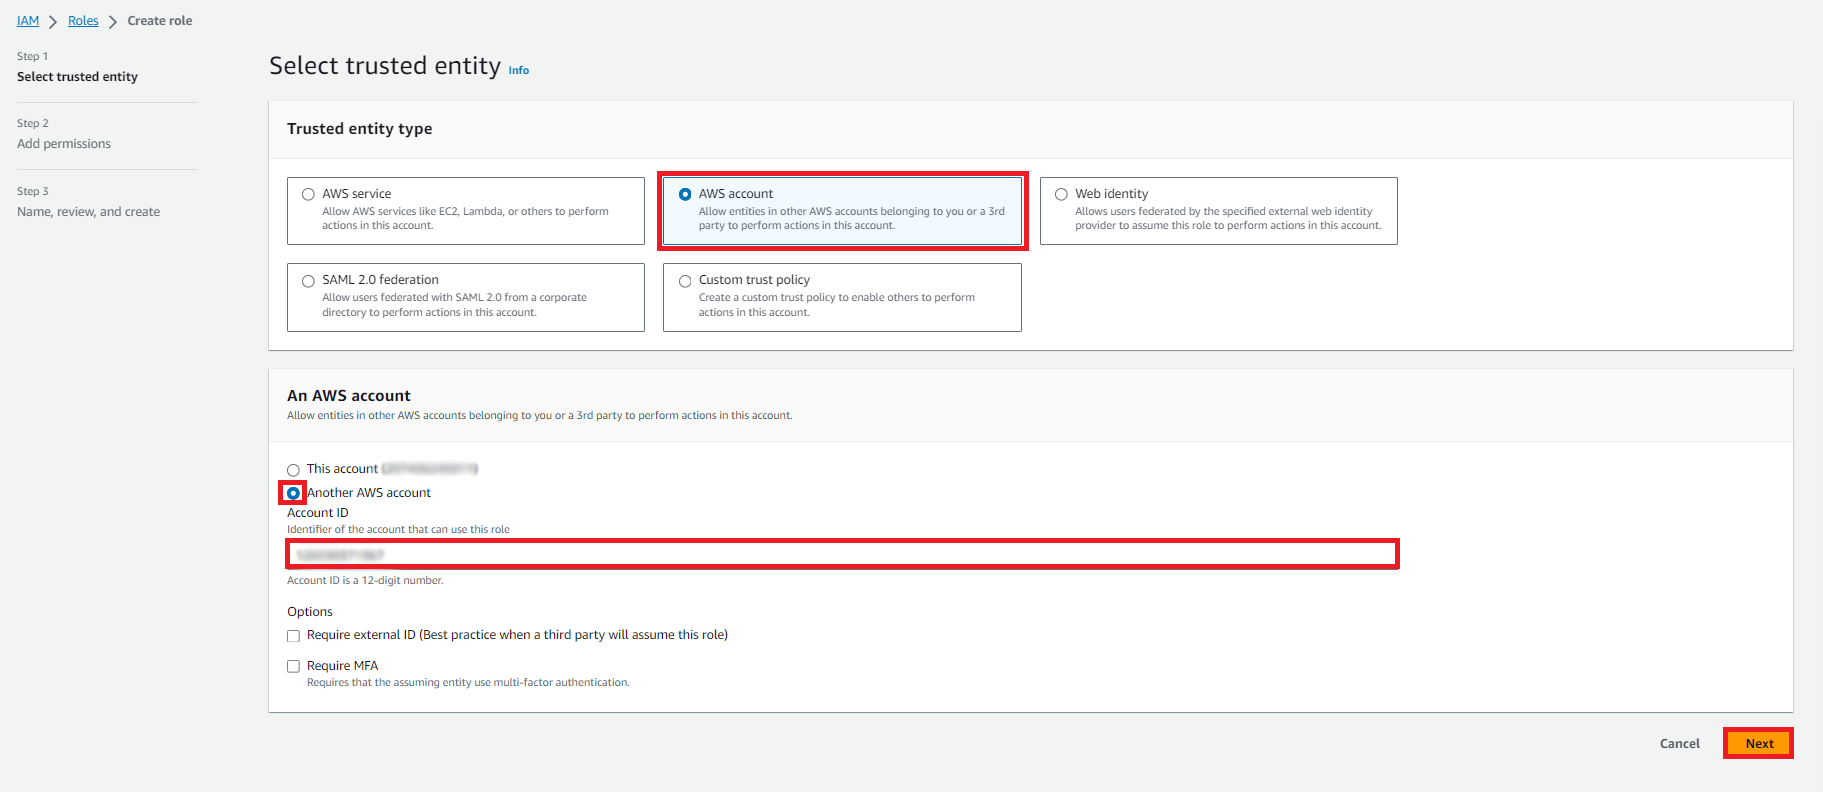Click the Options label
This screenshot has width=1823, height=792.
[x=310, y=612]
